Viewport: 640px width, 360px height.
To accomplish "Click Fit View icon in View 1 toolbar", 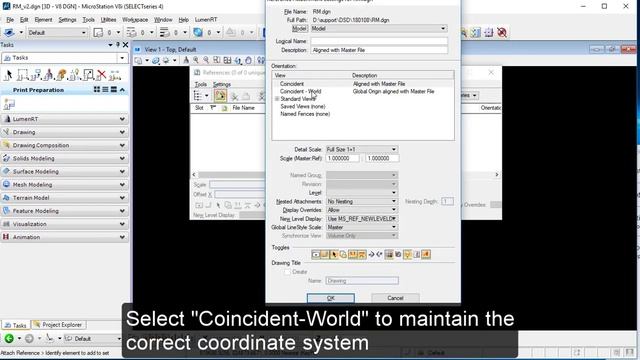I will click(227, 60).
